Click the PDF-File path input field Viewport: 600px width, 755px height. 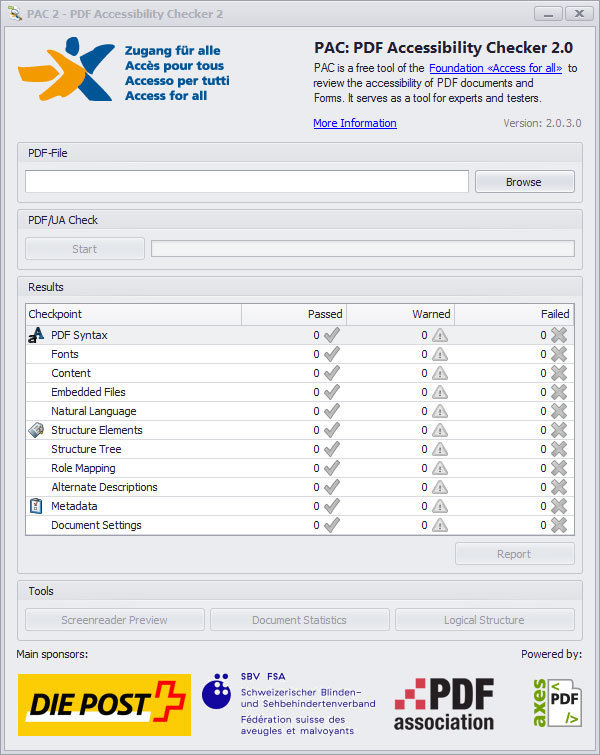(x=247, y=182)
